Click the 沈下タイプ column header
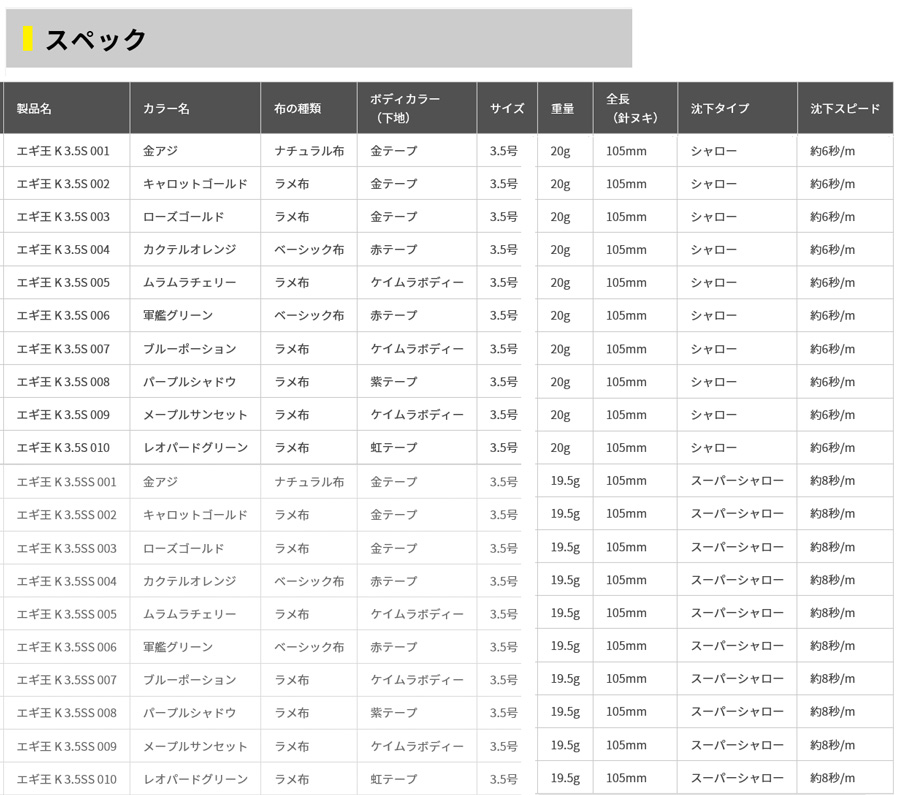 pyautogui.click(x=720, y=108)
